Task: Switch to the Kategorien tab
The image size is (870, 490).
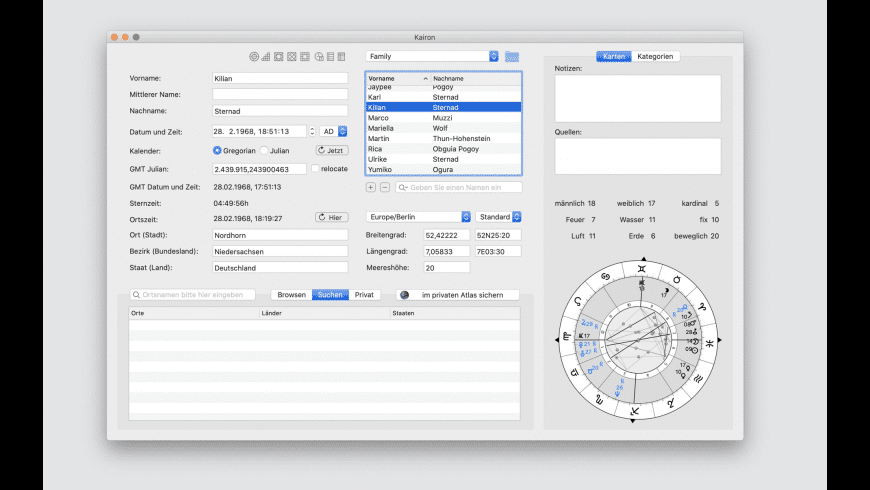Action: coord(655,57)
